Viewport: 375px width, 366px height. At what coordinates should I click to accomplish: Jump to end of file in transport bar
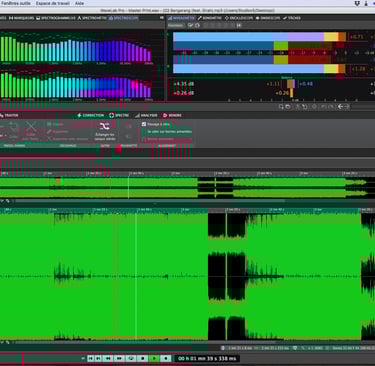point(99,358)
